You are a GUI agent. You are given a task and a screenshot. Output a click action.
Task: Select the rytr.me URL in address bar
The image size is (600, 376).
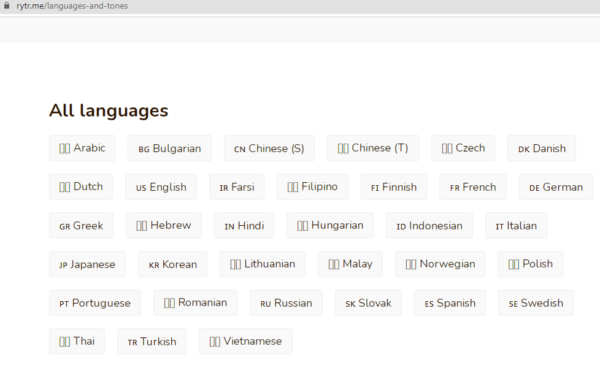72,6
